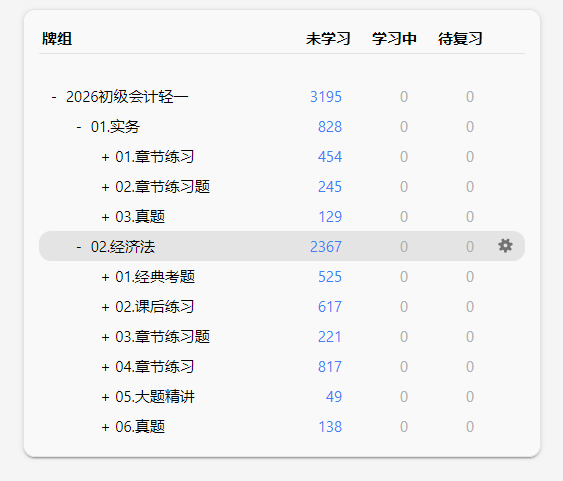The height and width of the screenshot is (481, 563).
Task: Expand the 05.大题精讲 deck
Action: tap(105, 397)
